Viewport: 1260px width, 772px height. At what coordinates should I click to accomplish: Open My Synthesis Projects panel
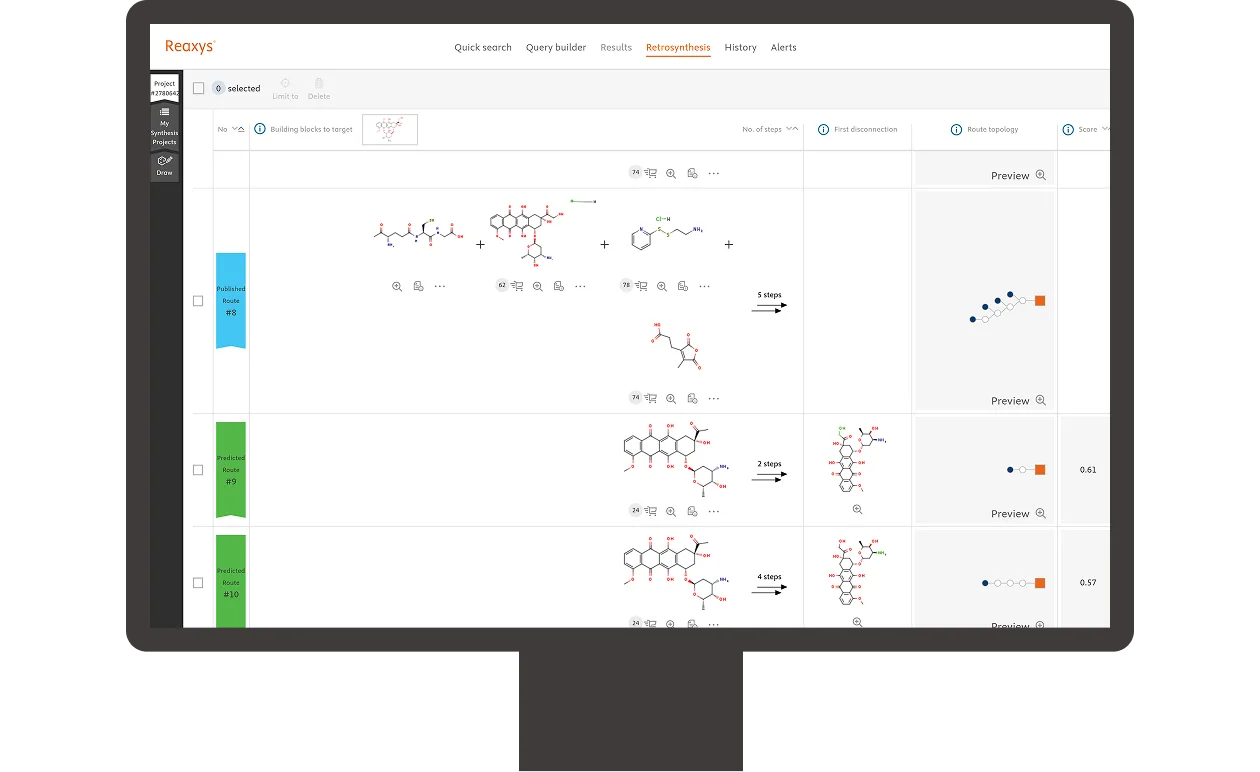164,130
